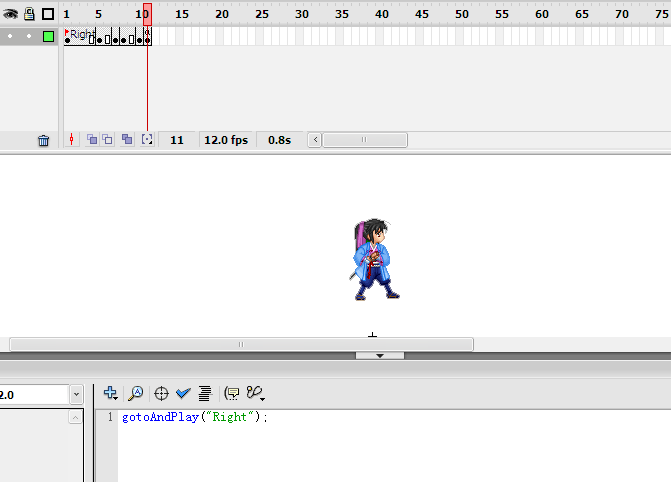Screen dimensions: 671x482
Task: Open modify onion markers menu
Action: [x=147, y=140]
